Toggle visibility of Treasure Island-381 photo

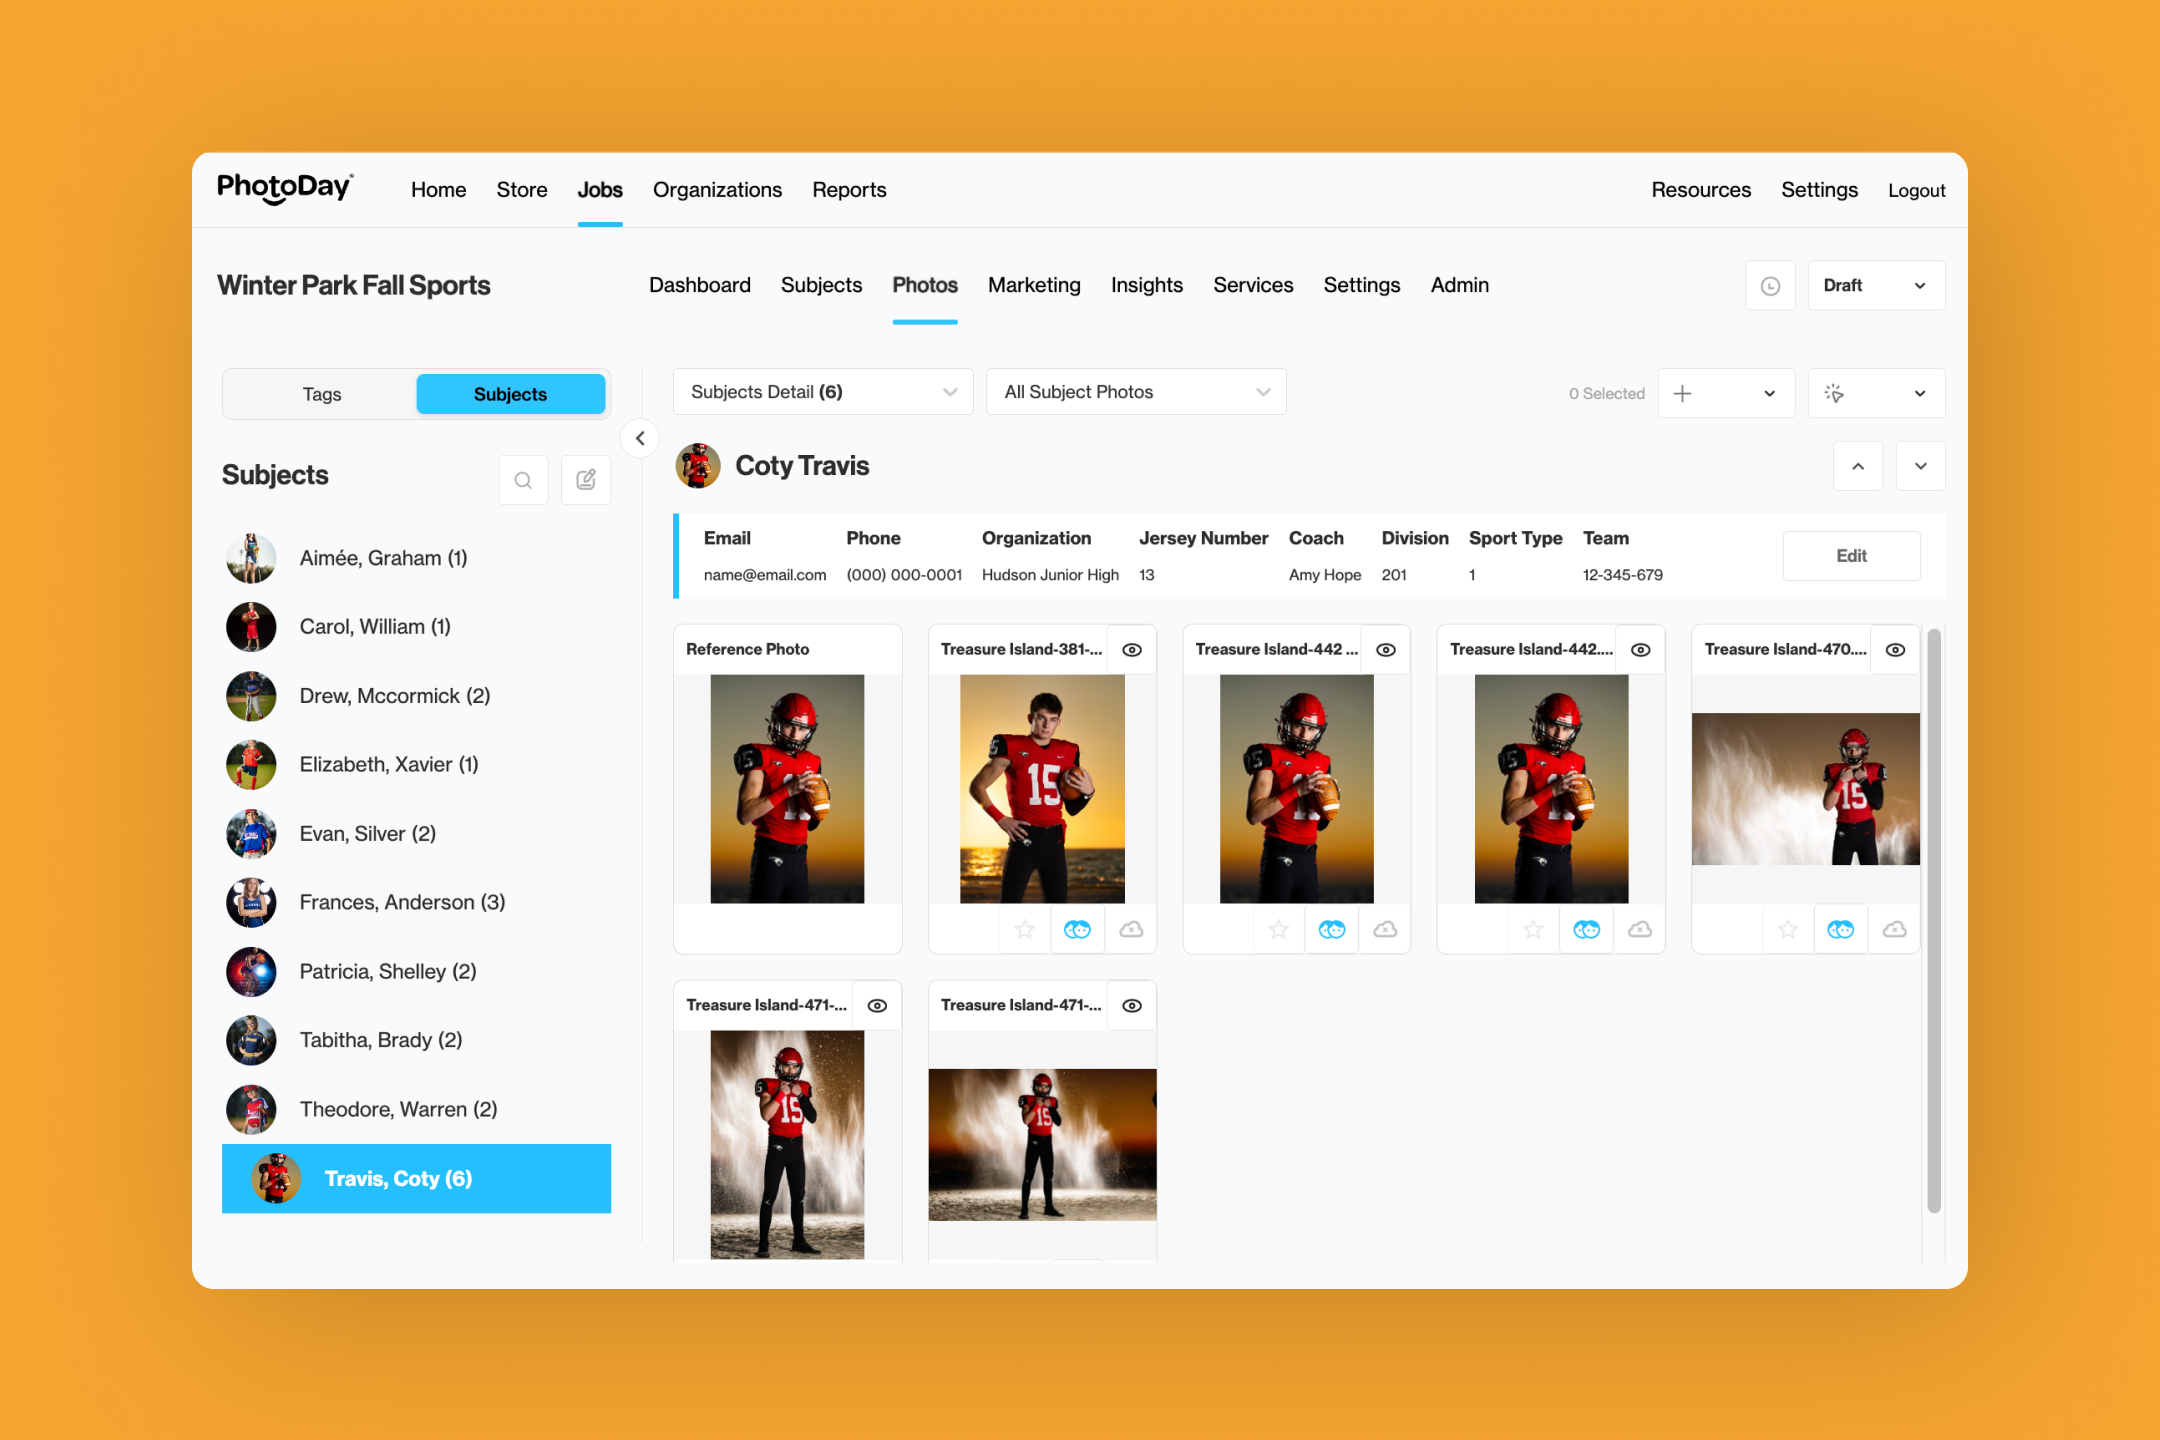[1132, 650]
